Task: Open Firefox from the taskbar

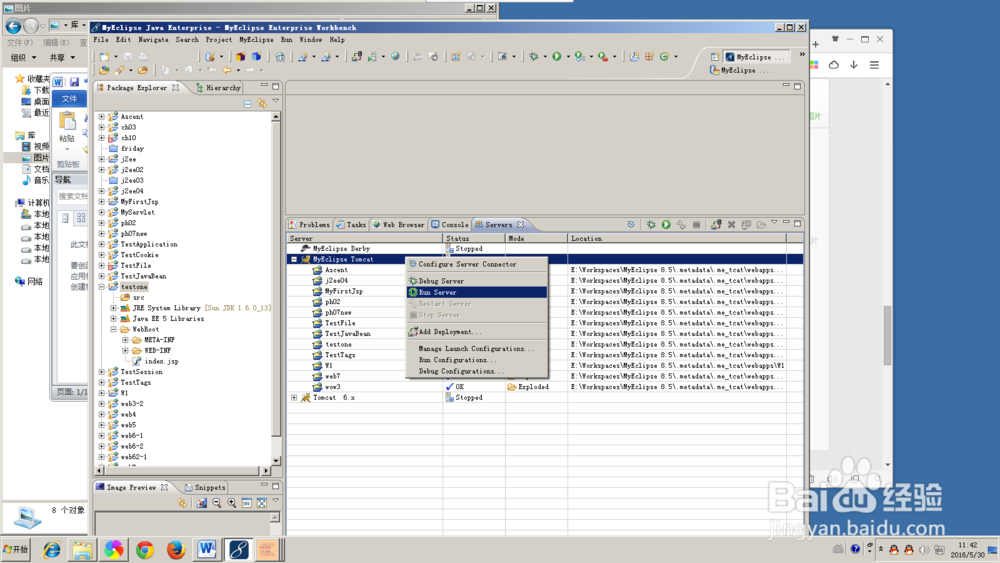Action: pyautogui.click(x=176, y=550)
